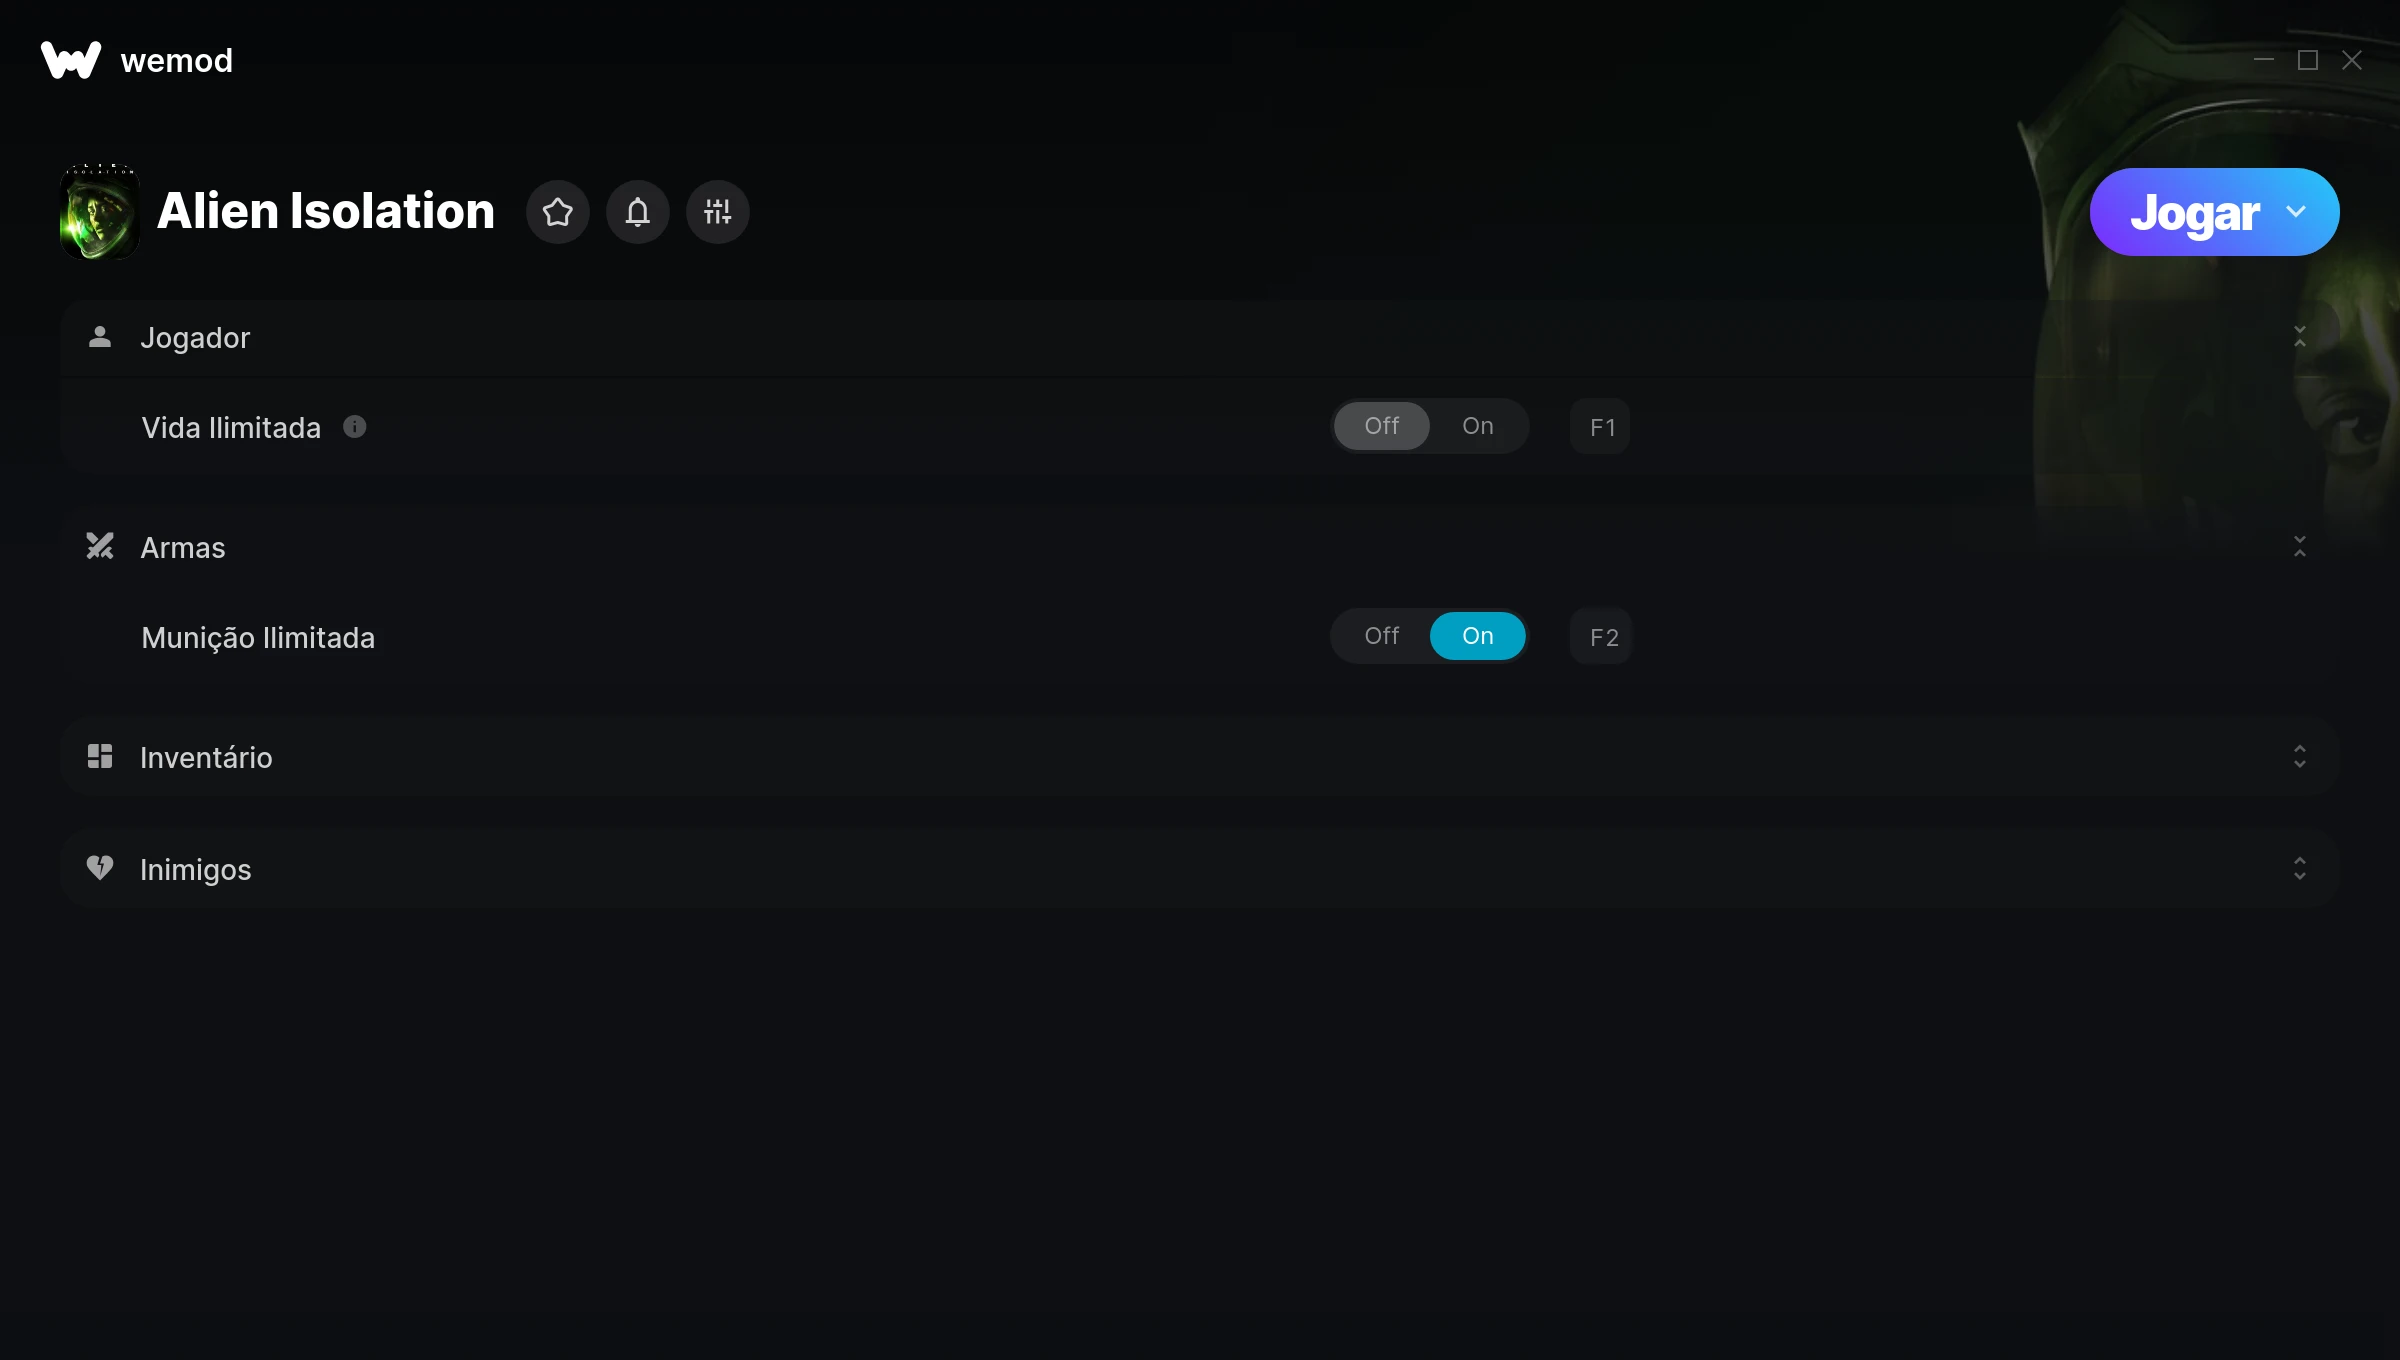Expand the Inventário section

pos(2300,756)
